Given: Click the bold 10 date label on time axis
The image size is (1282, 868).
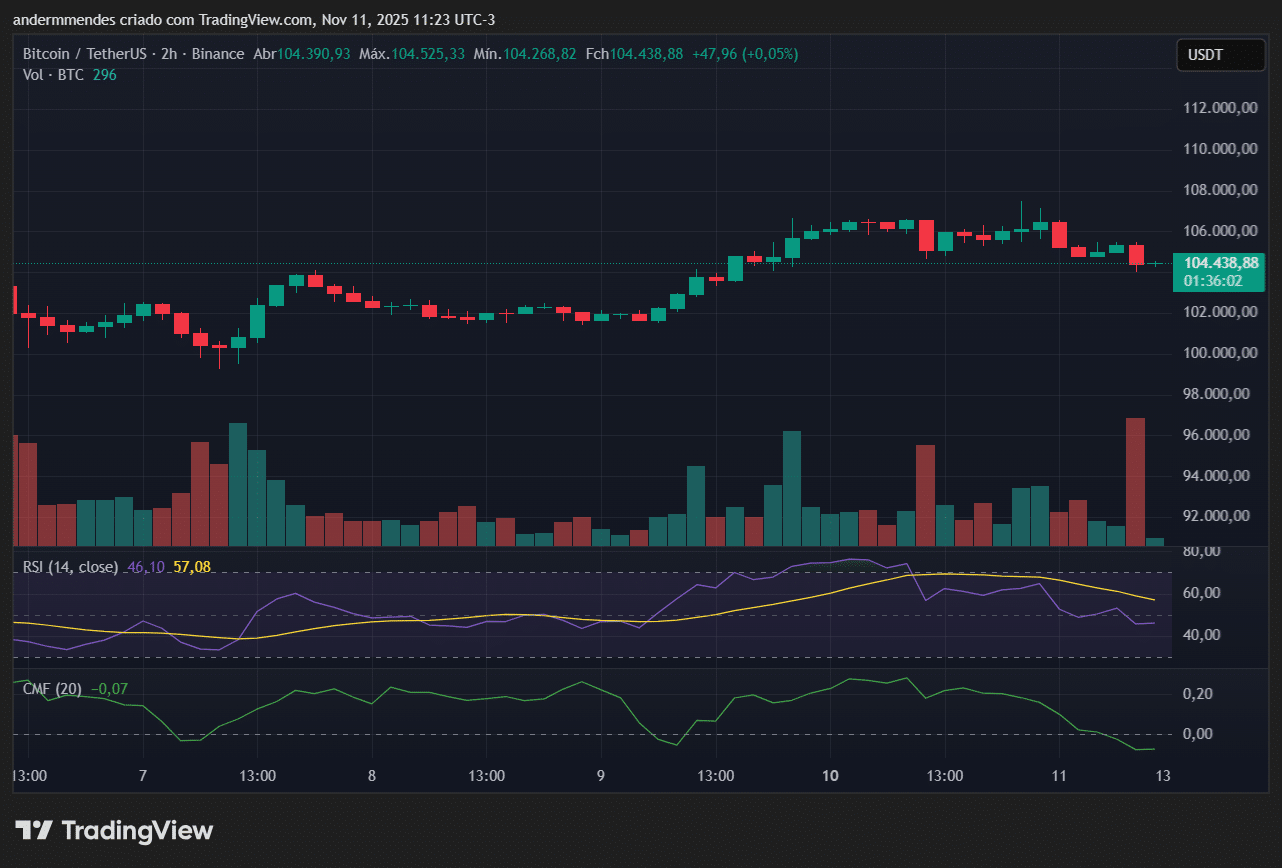Looking at the screenshot, I should pyautogui.click(x=829, y=776).
